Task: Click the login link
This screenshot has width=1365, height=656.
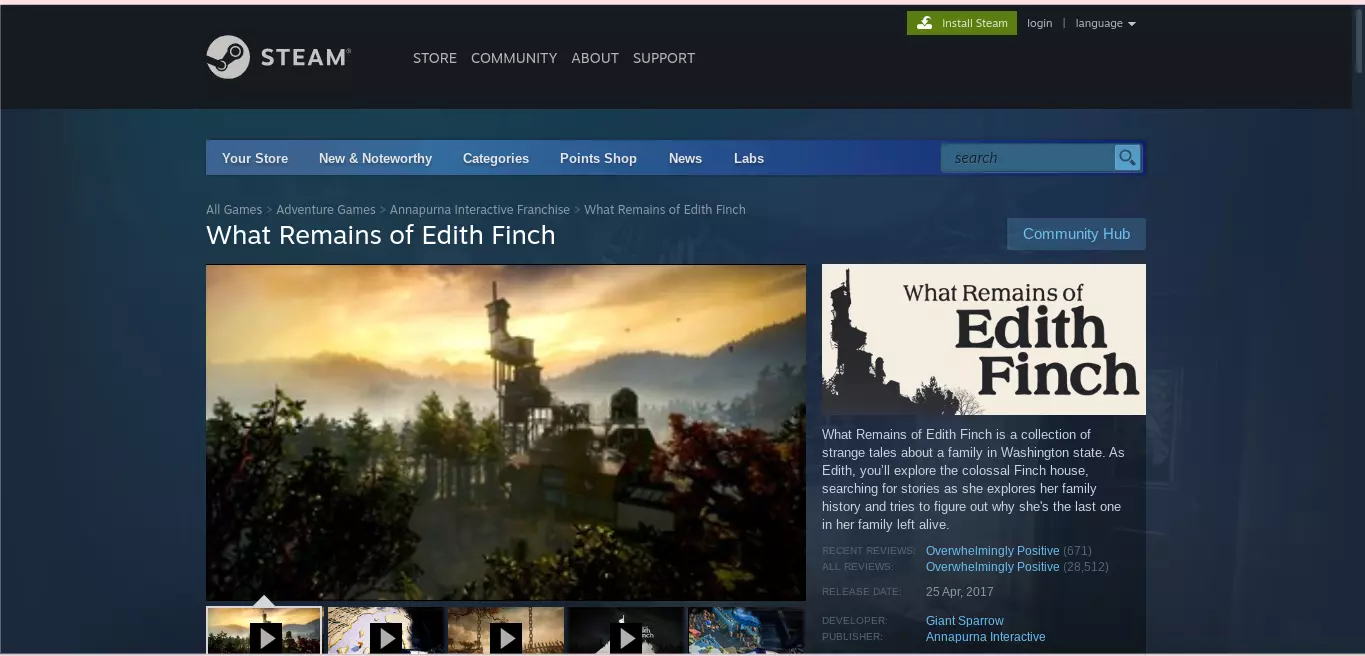Action: [x=1039, y=23]
